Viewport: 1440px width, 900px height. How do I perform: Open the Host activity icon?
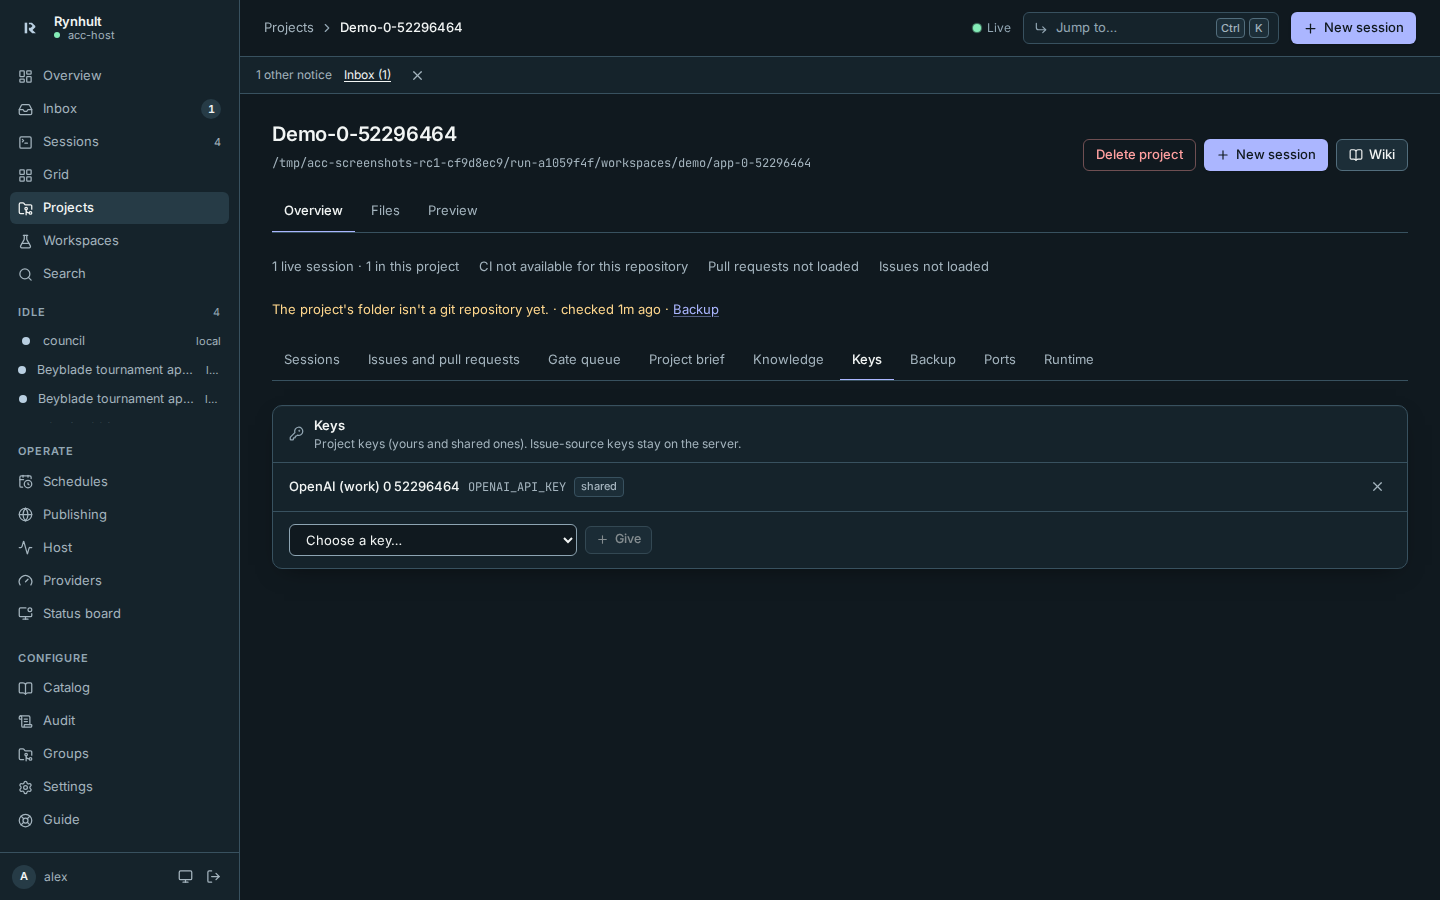(x=25, y=548)
